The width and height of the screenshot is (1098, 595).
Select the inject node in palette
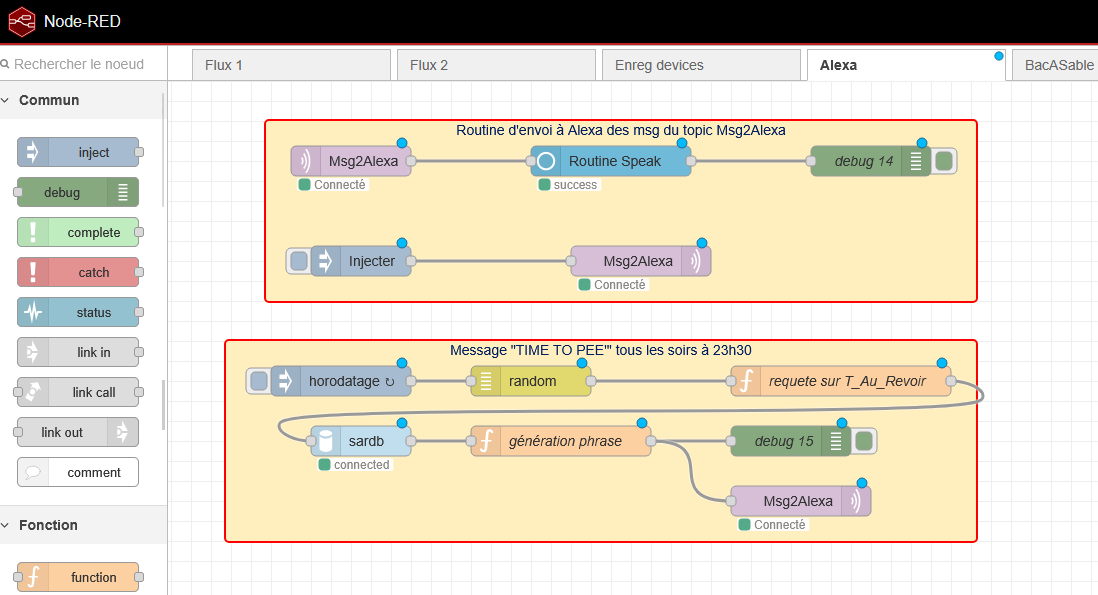[78, 152]
